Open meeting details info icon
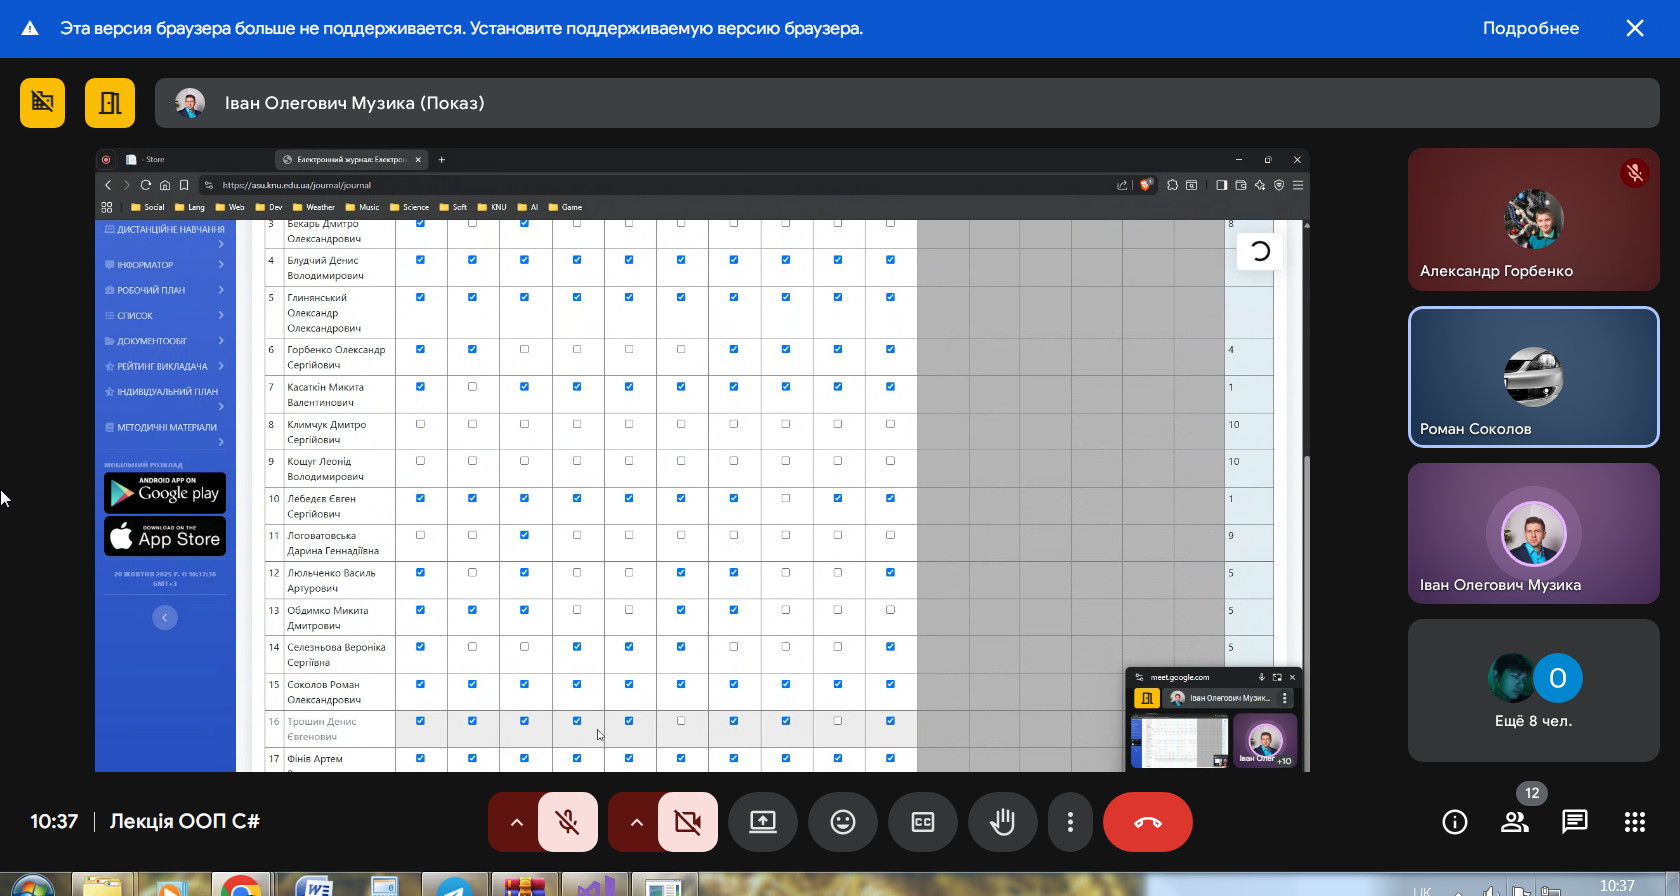Screen dimensions: 1680x896 1455,822
